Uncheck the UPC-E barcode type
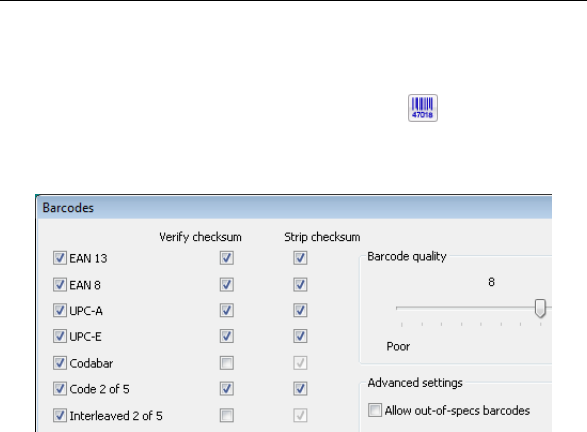 pyautogui.click(x=60, y=336)
